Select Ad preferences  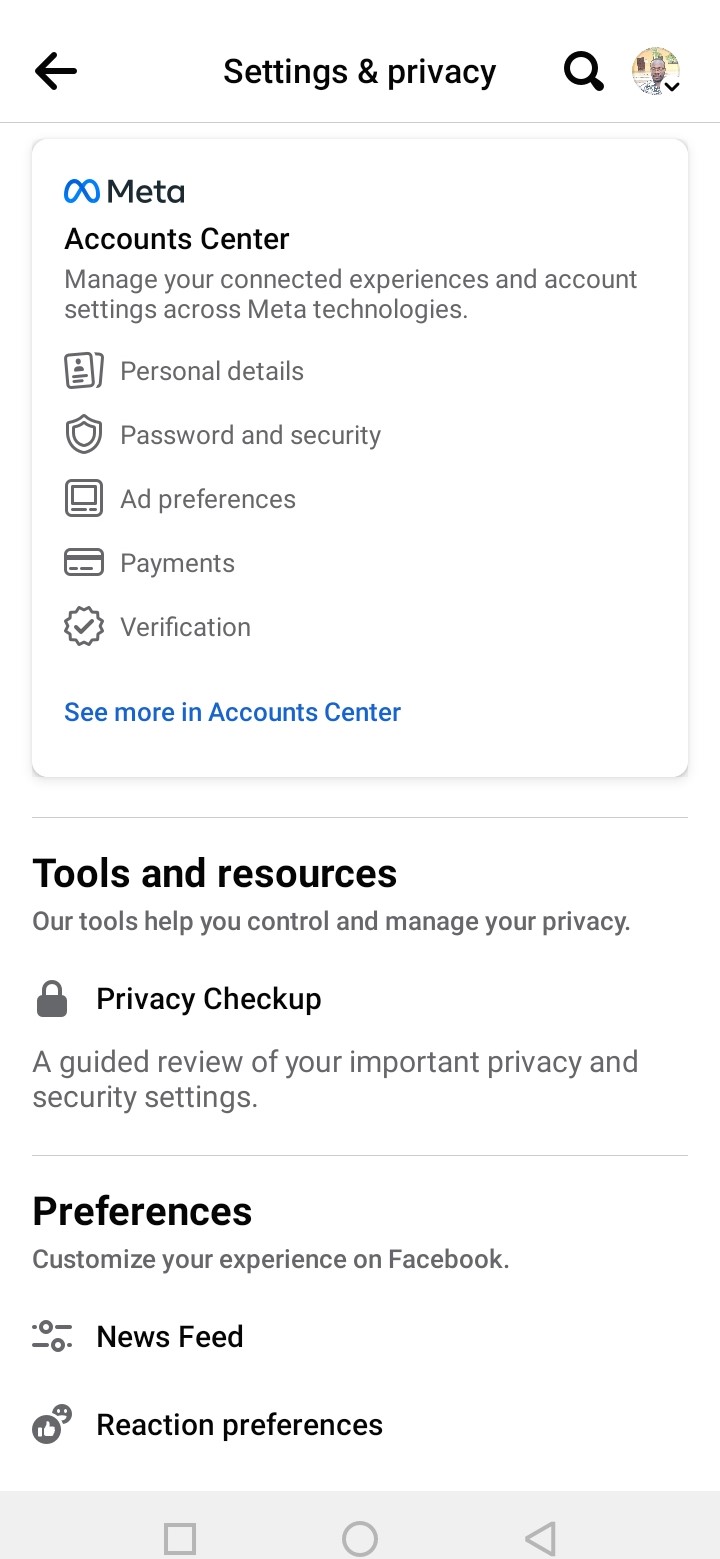click(208, 499)
